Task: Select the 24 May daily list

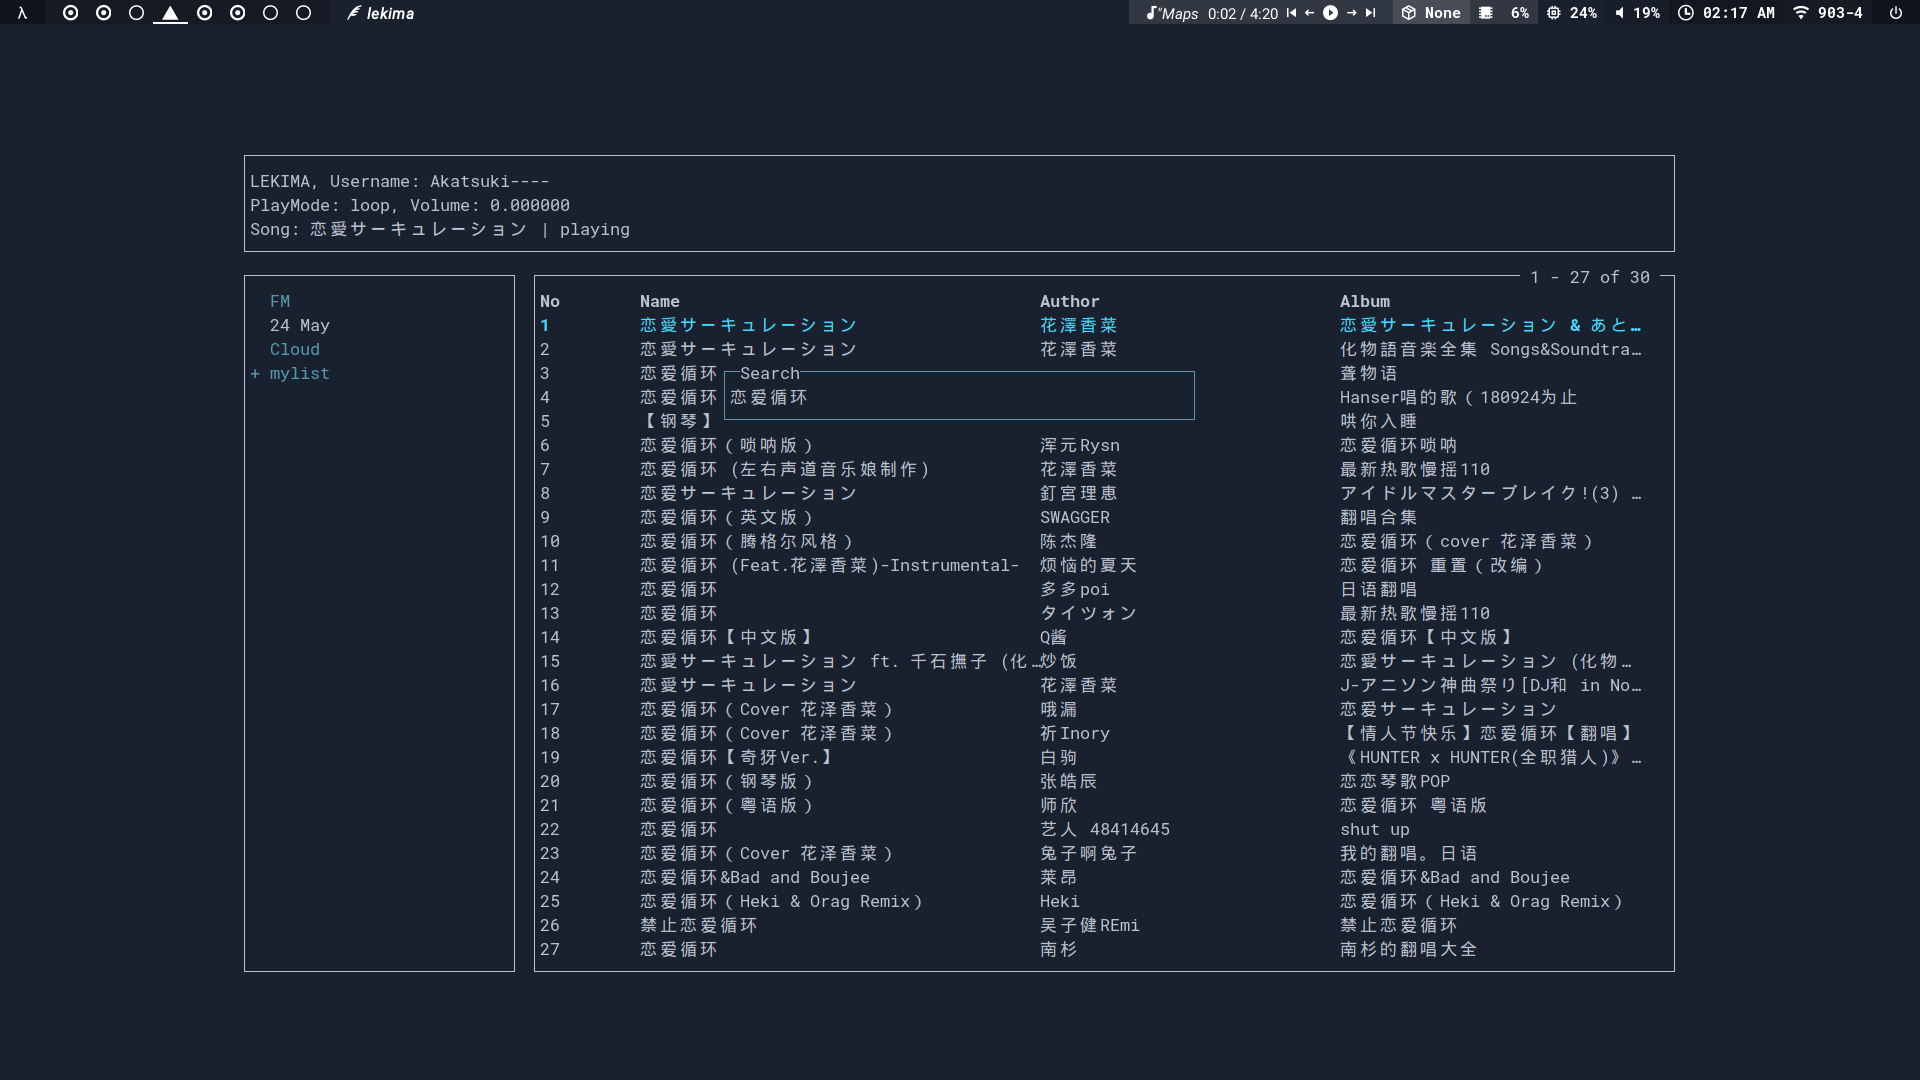Action: coord(299,325)
